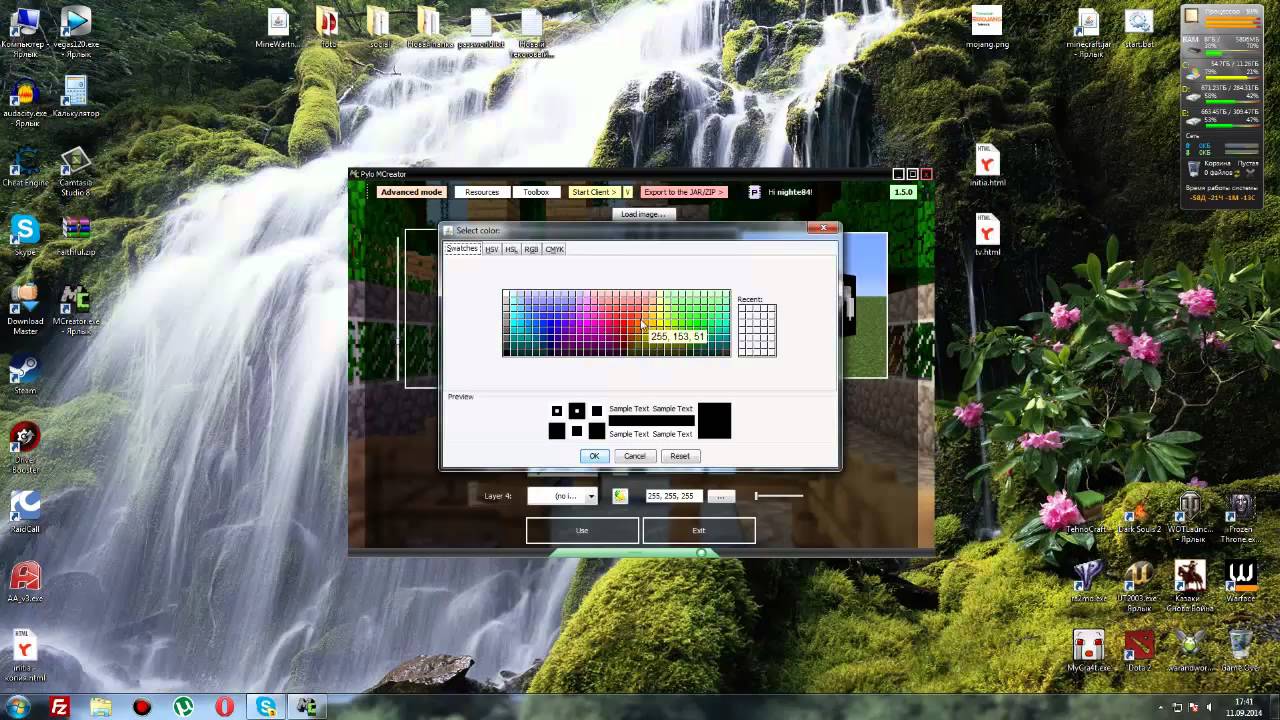Image resolution: width=1280 pixels, height=720 pixels.
Task: Open FileZilla from the taskbar
Action: (60, 707)
